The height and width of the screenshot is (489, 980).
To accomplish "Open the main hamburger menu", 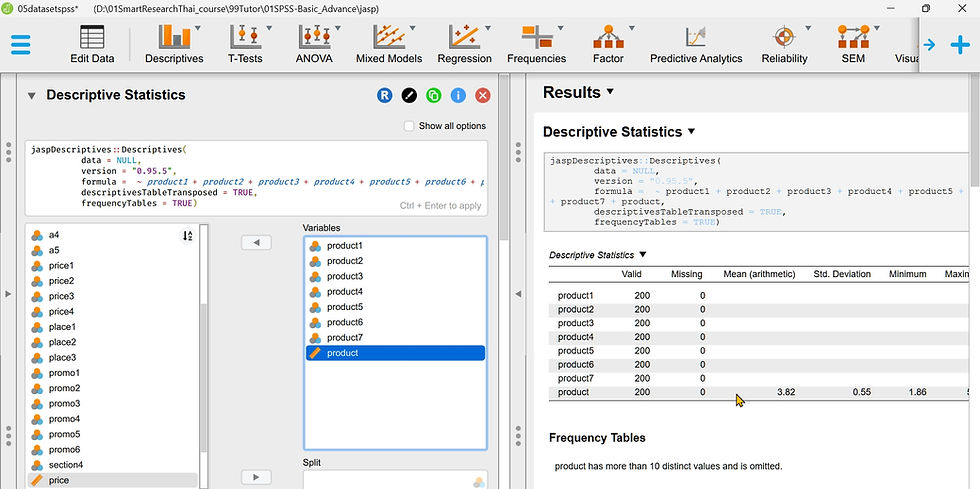I will click(x=21, y=44).
